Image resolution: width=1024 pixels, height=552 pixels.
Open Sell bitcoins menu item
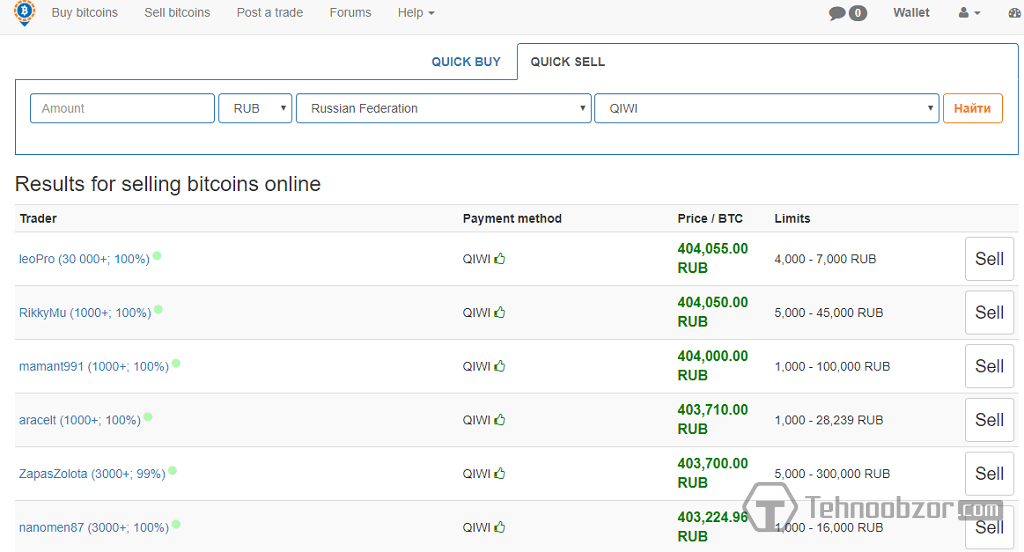(177, 12)
